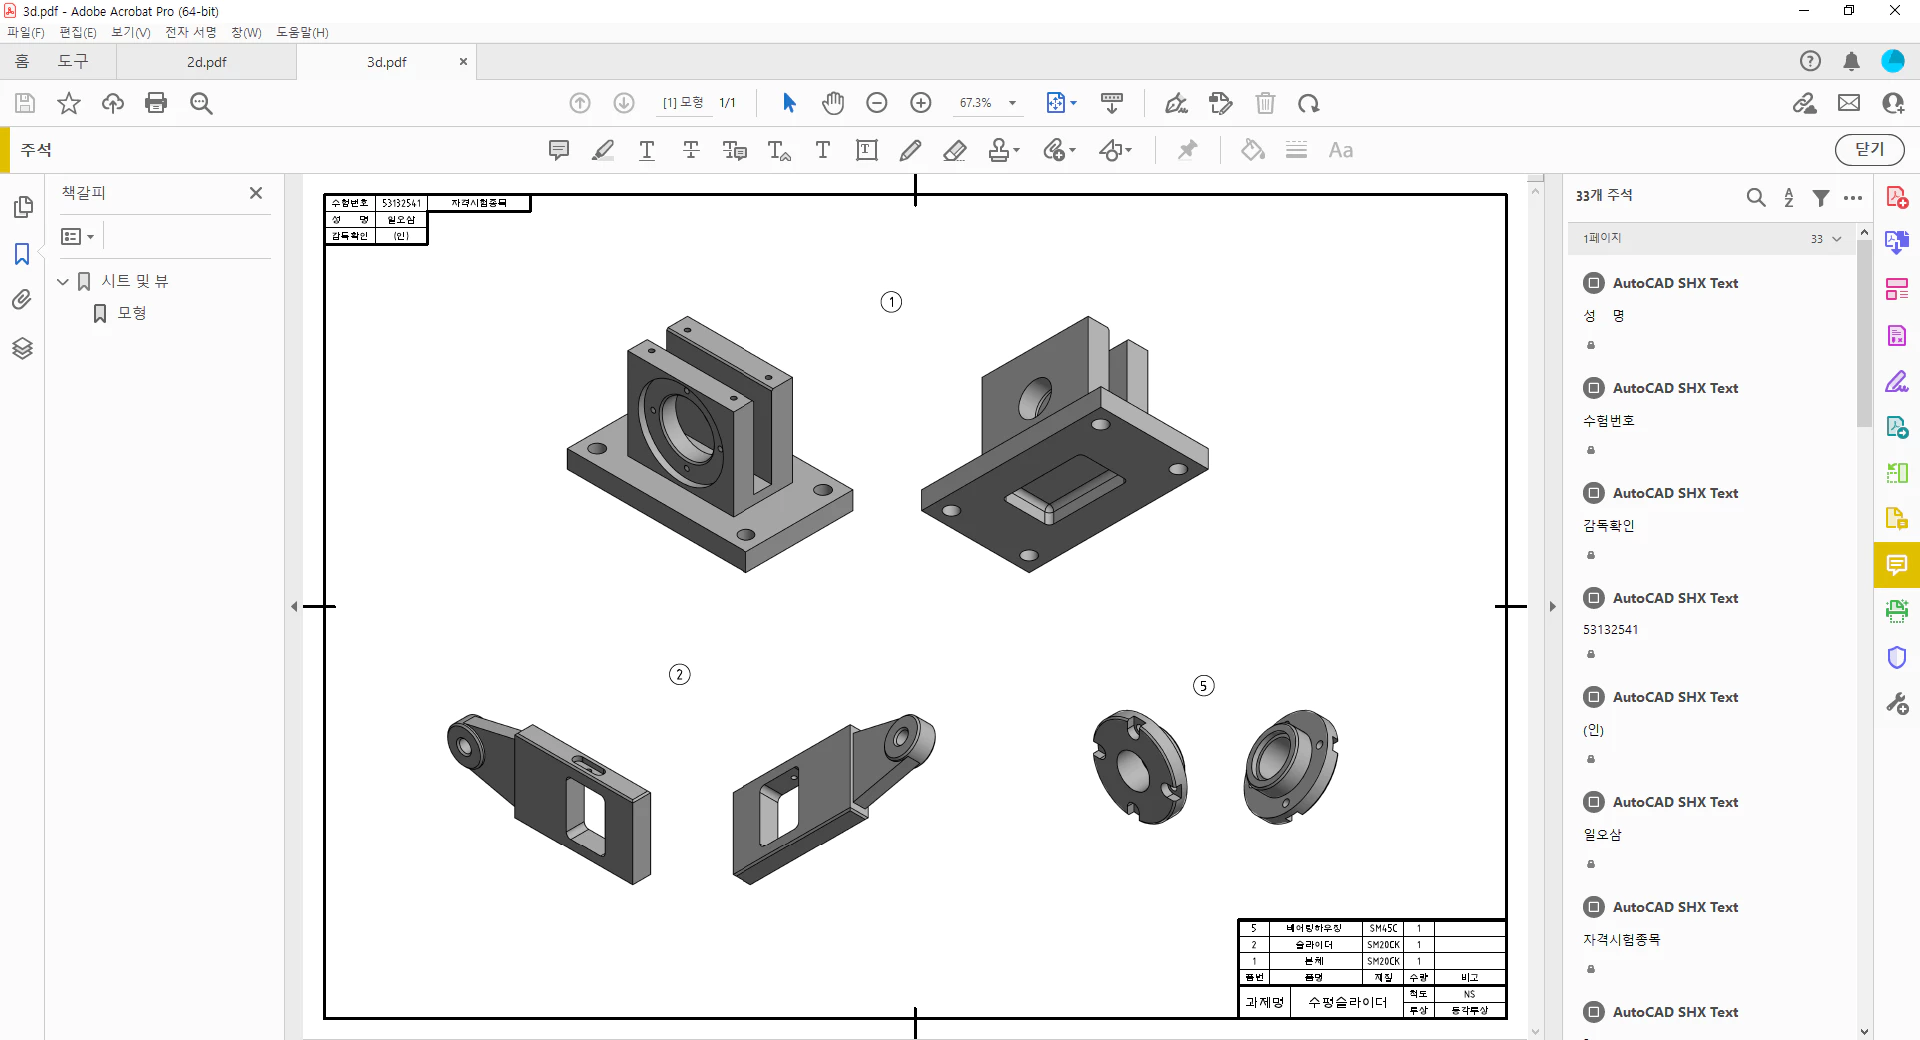Click the Delete trash icon
The height and width of the screenshot is (1040, 1920).
[1265, 103]
